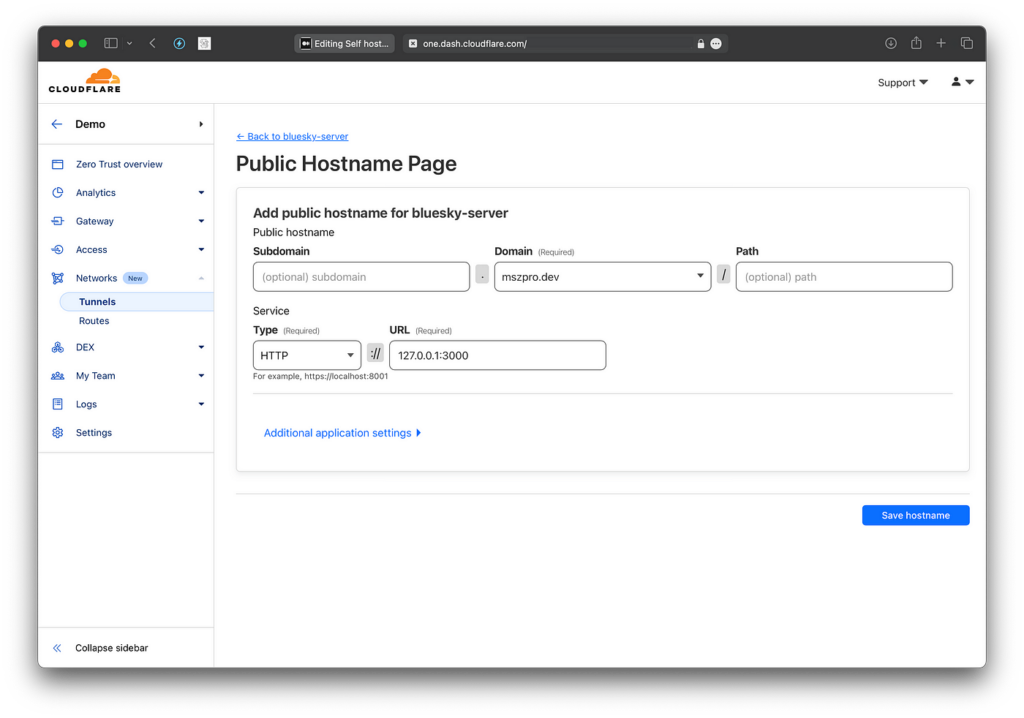The width and height of the screenshot is (1024, 718).
Task: Select Tunnels in the sidebar
Action: [97, 302]
